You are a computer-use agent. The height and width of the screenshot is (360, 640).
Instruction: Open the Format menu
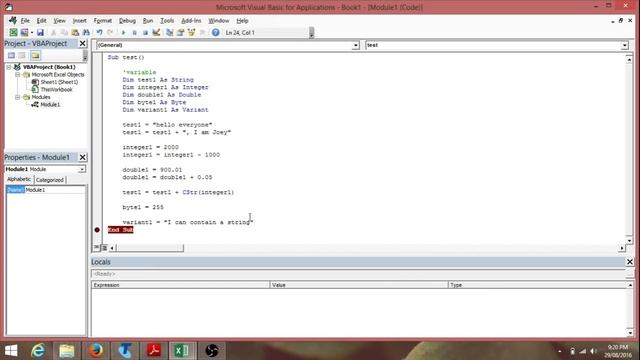tap(102, 20)
